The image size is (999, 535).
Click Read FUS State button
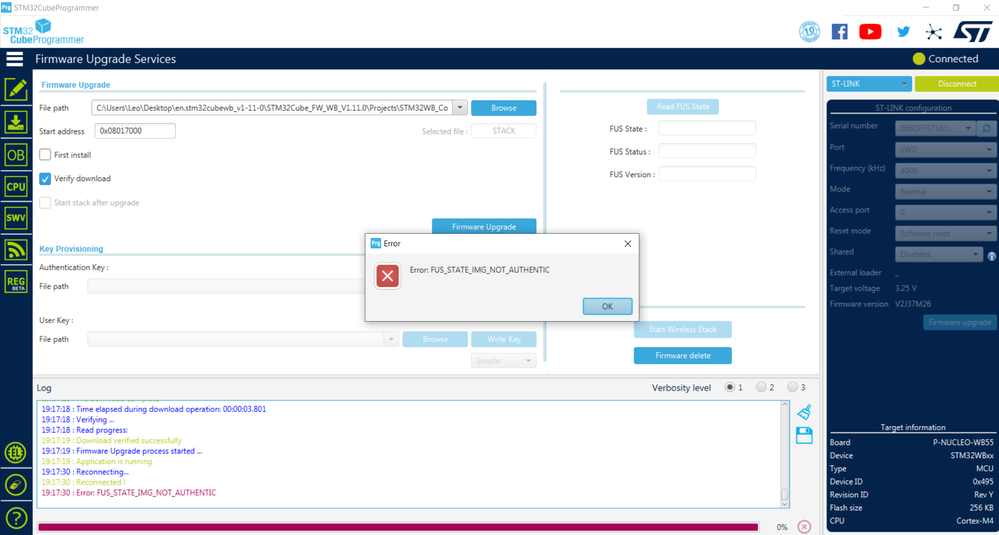click(683, 106)
